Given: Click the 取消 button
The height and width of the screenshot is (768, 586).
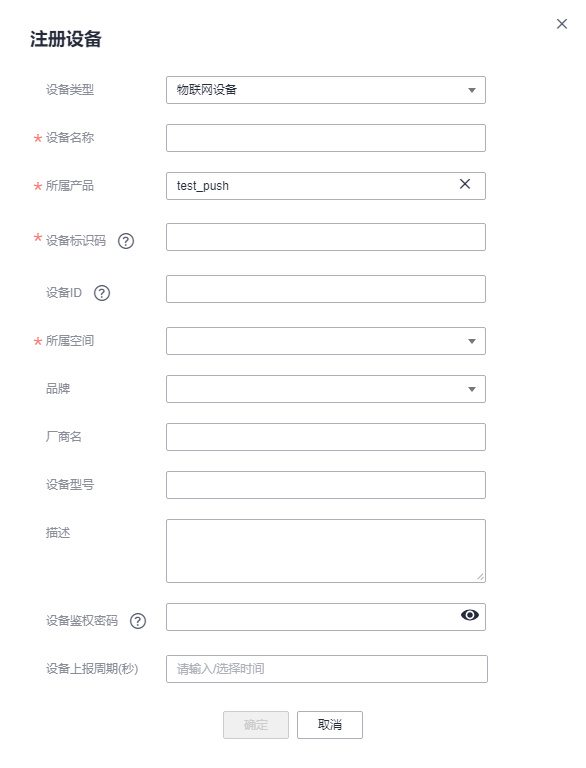Looking at the screenshot, I should (330, 725).
